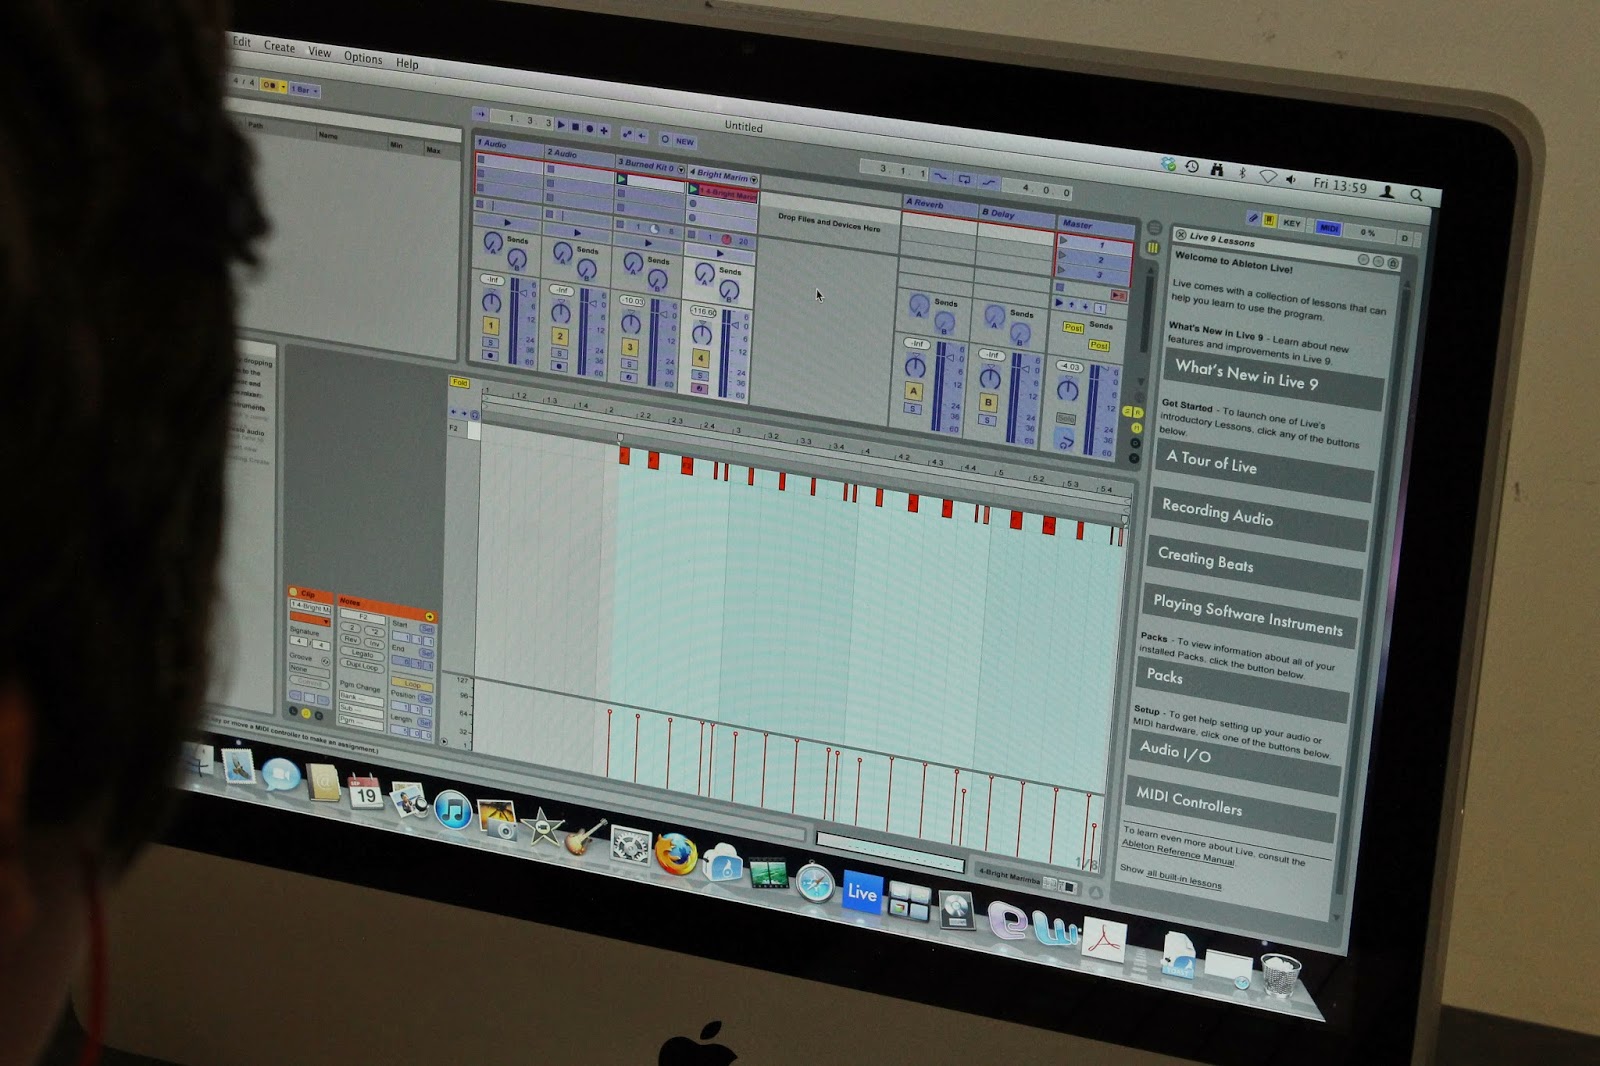Open the Create menu
Screen dimensions: 1600x1066
pyautogui.click(x=279, y=46)
